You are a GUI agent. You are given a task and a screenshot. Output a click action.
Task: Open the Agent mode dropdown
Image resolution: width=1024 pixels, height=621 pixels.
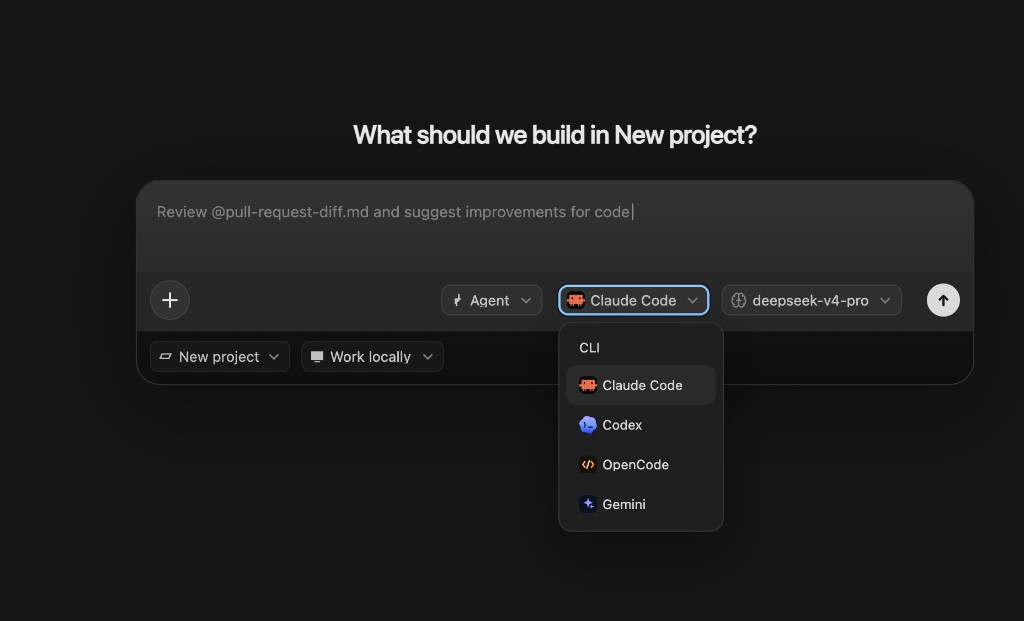pyautogui.click(x=492, y=300)
